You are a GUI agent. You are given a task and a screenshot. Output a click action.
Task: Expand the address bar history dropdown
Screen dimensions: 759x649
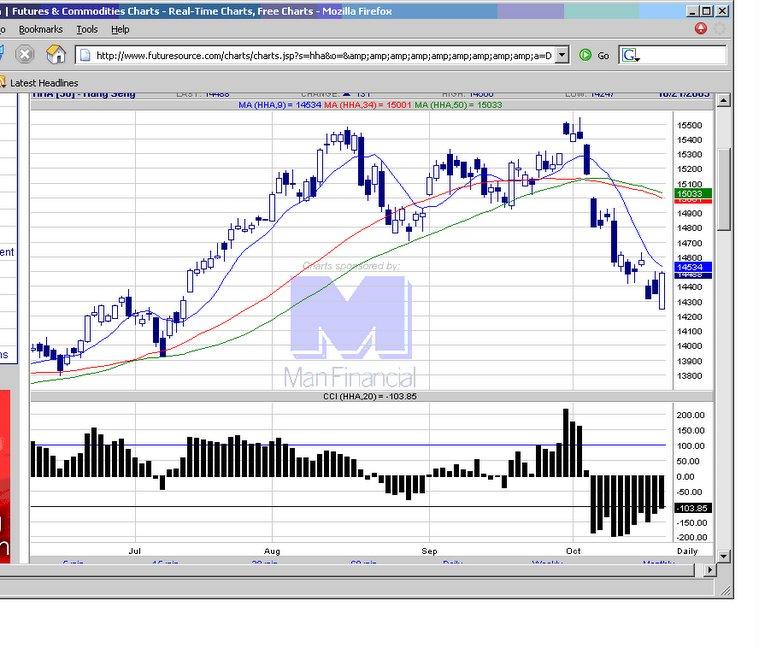pos(562,55)
